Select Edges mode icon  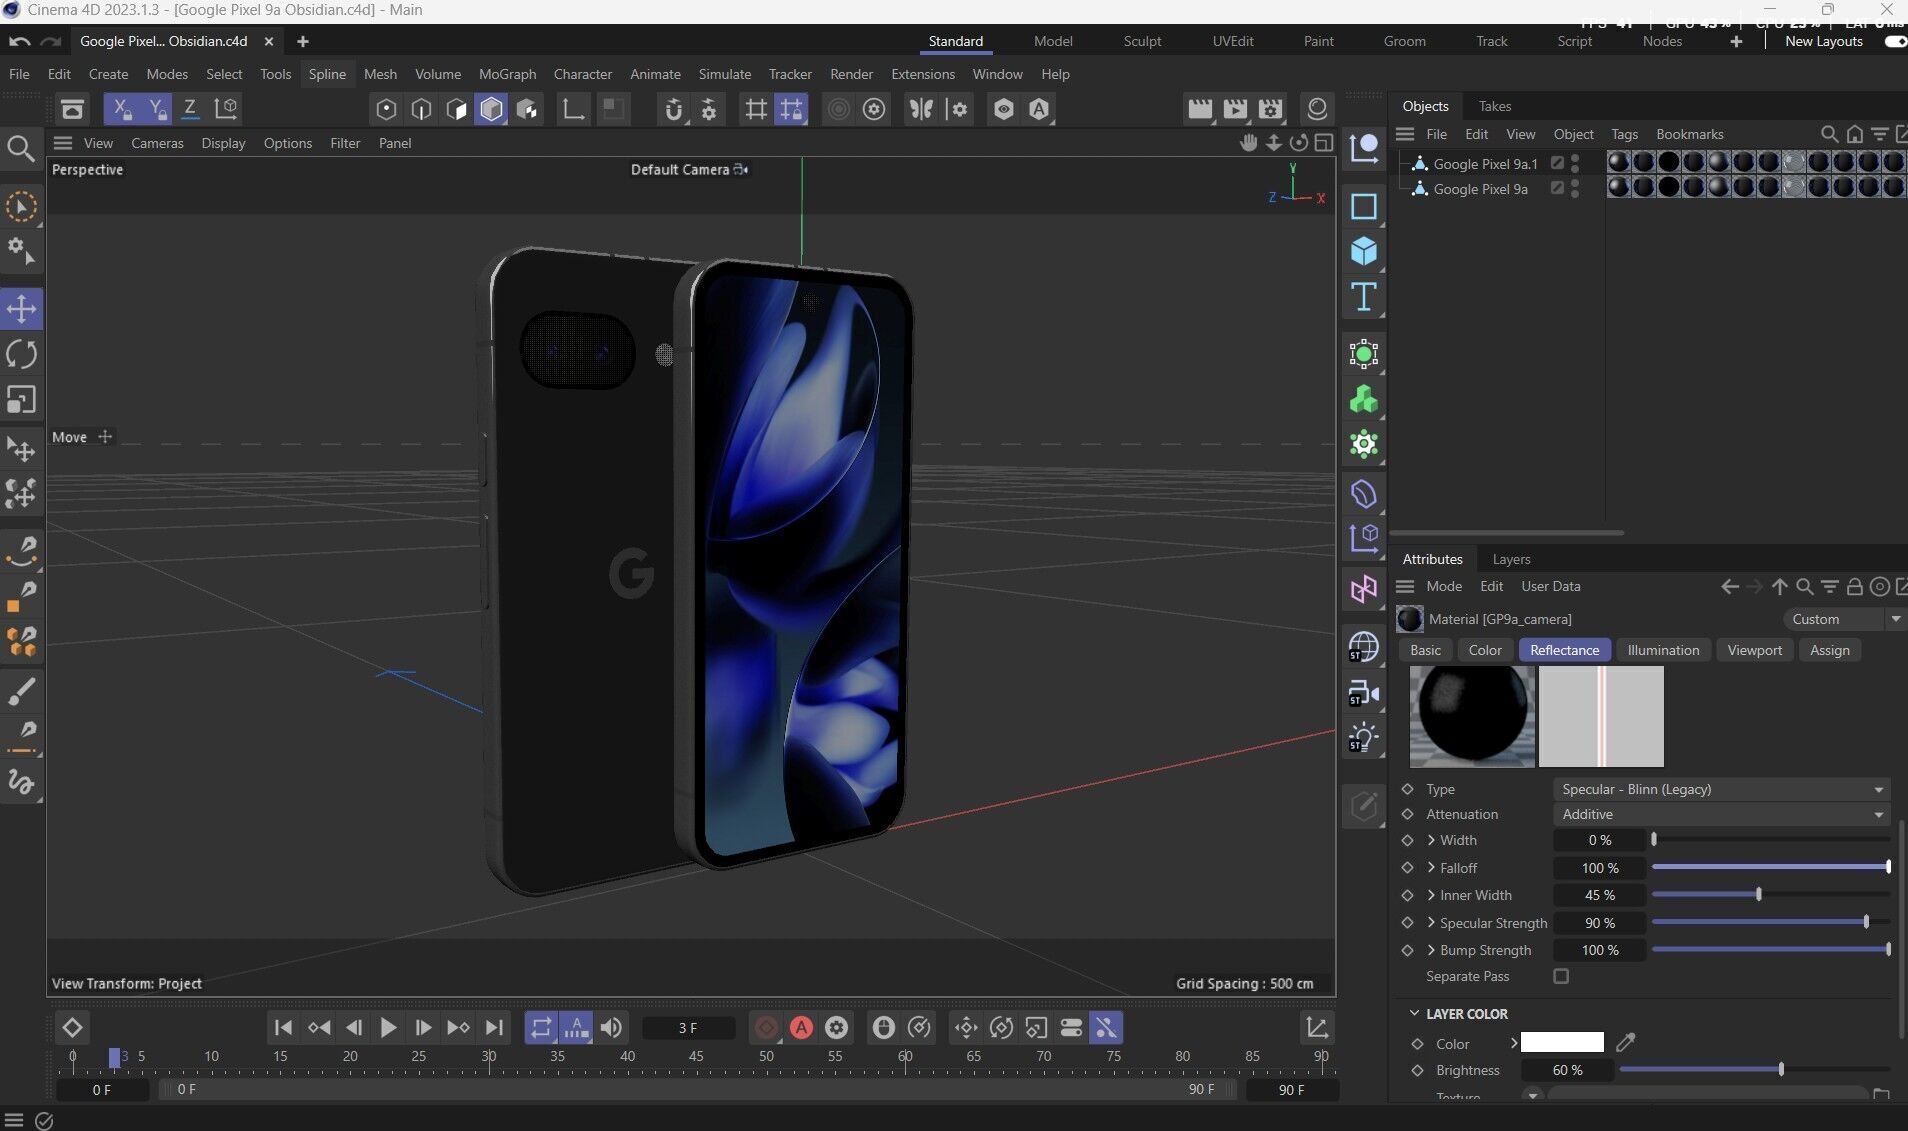[x=421, y=109]
